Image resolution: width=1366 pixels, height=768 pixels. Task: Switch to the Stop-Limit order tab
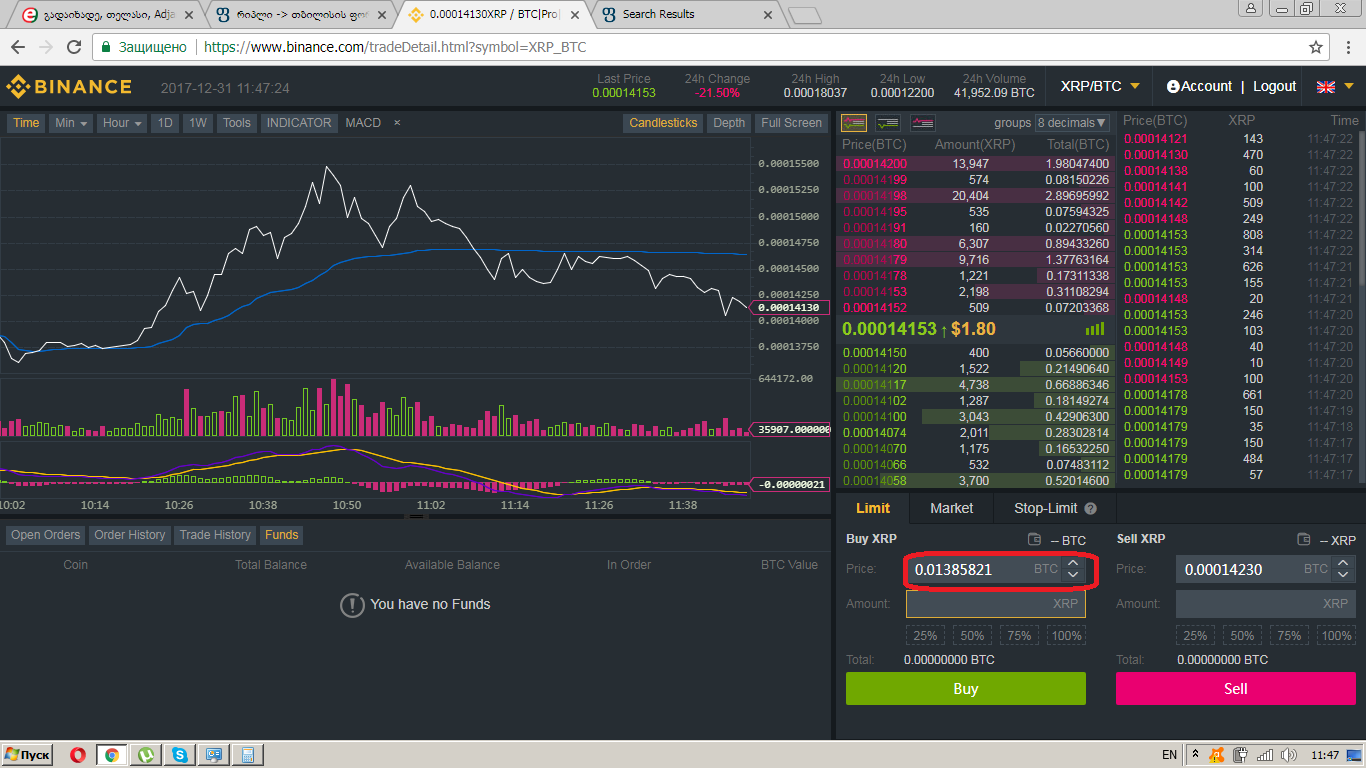pos(1055,508)
